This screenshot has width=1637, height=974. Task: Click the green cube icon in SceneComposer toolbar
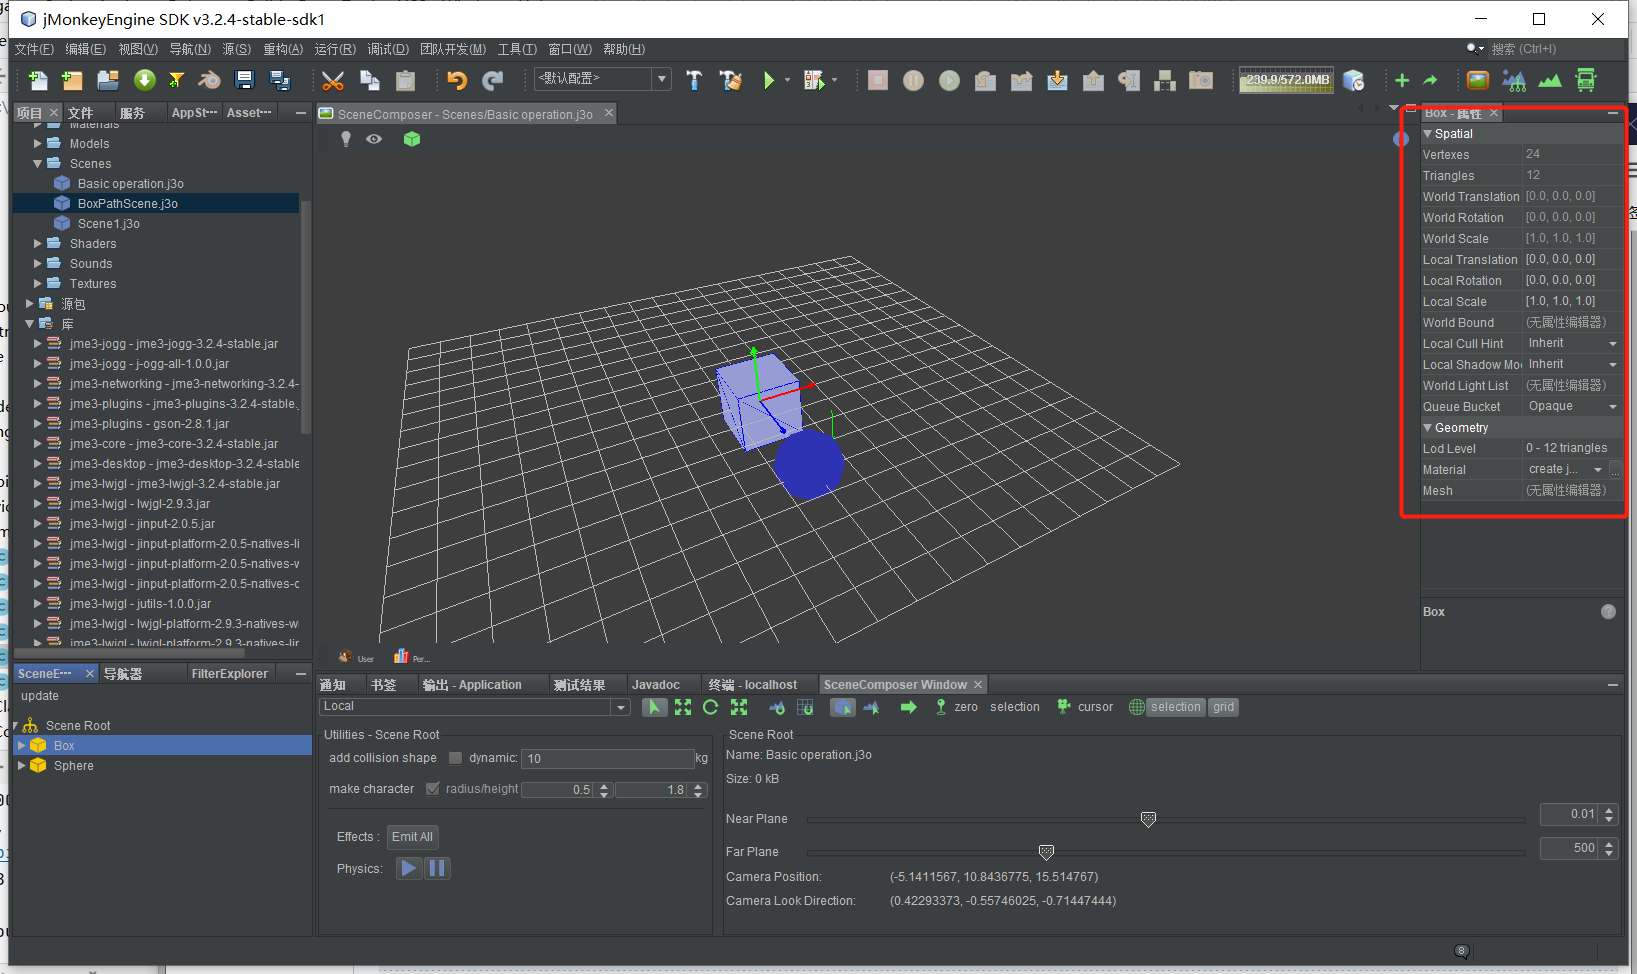click(411, 139)
